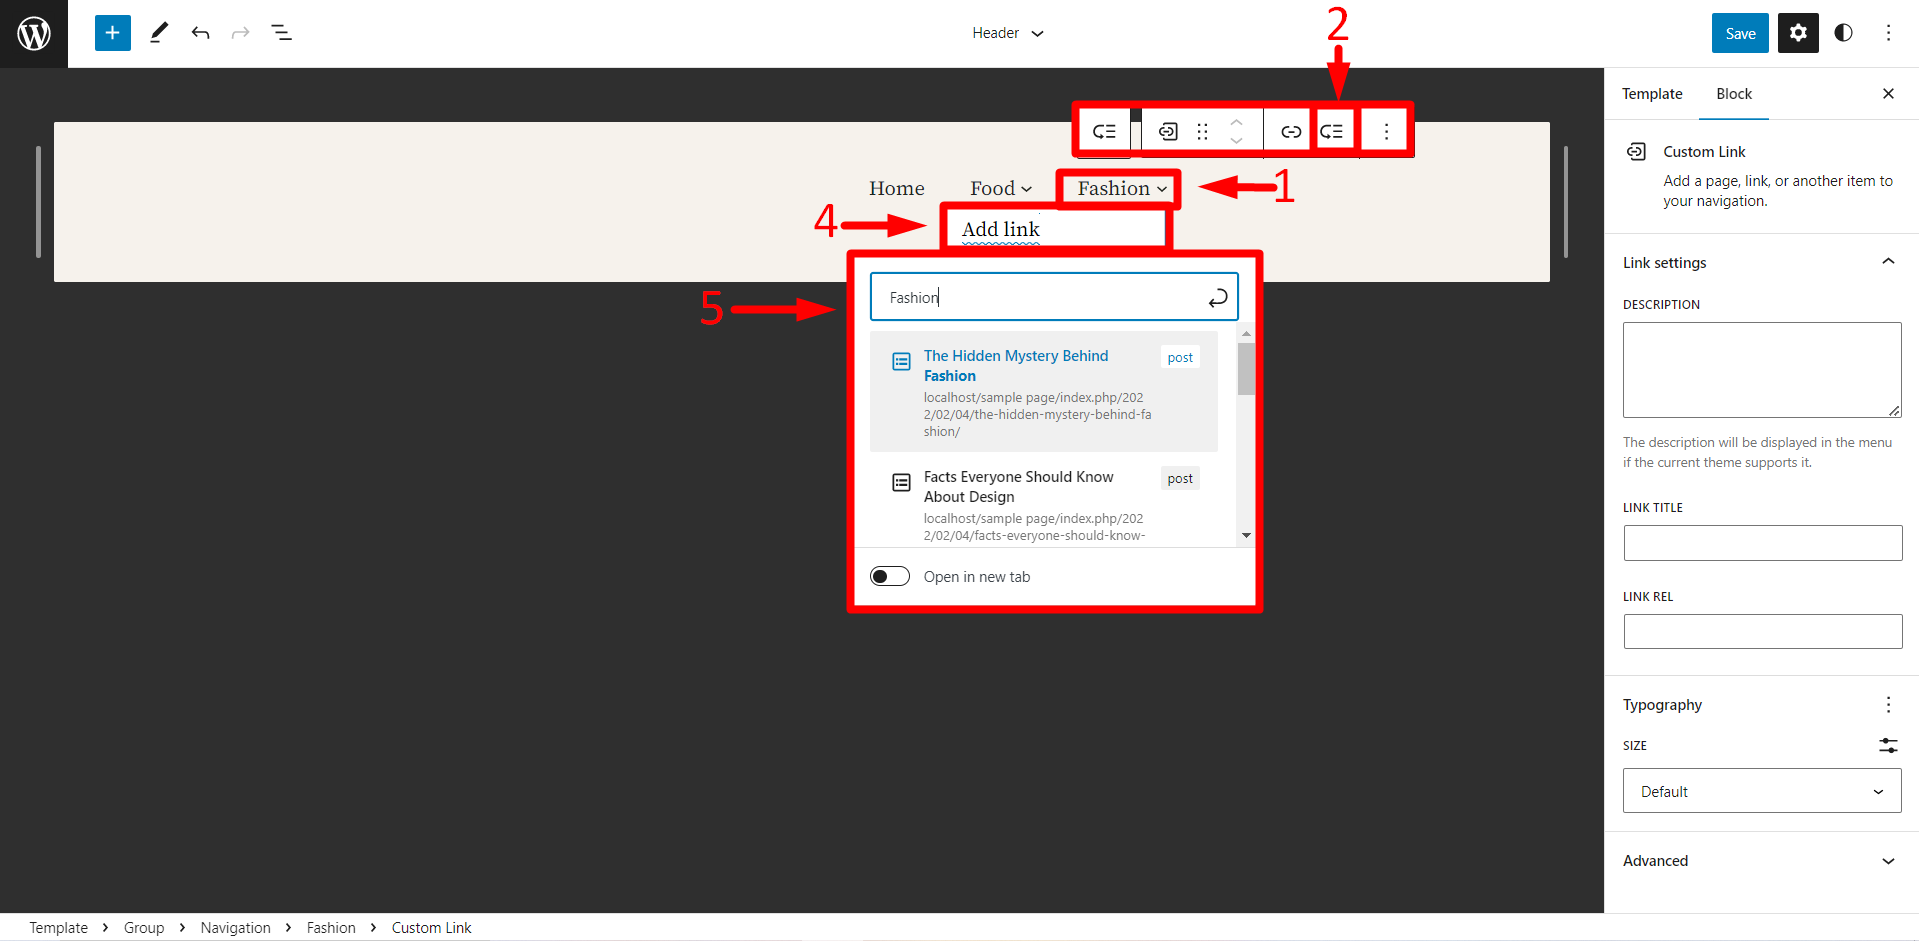
Task: Click the search results scrollbar thumb
Action: point(1246,369)
